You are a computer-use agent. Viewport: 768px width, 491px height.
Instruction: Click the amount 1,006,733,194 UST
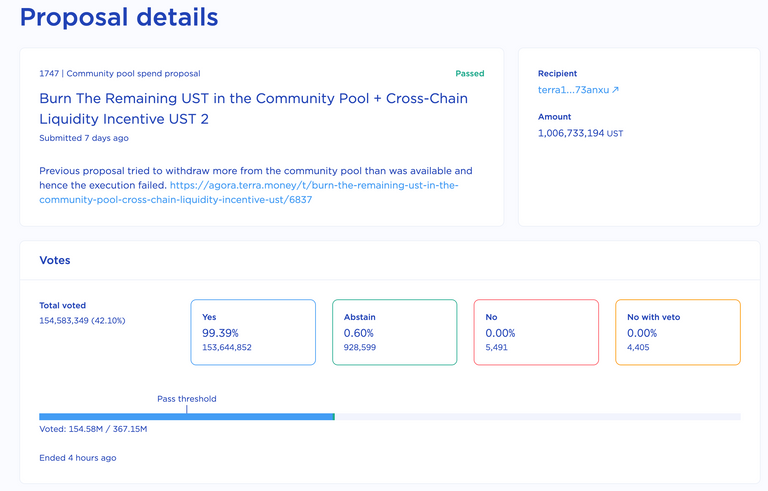coord(580,133)
